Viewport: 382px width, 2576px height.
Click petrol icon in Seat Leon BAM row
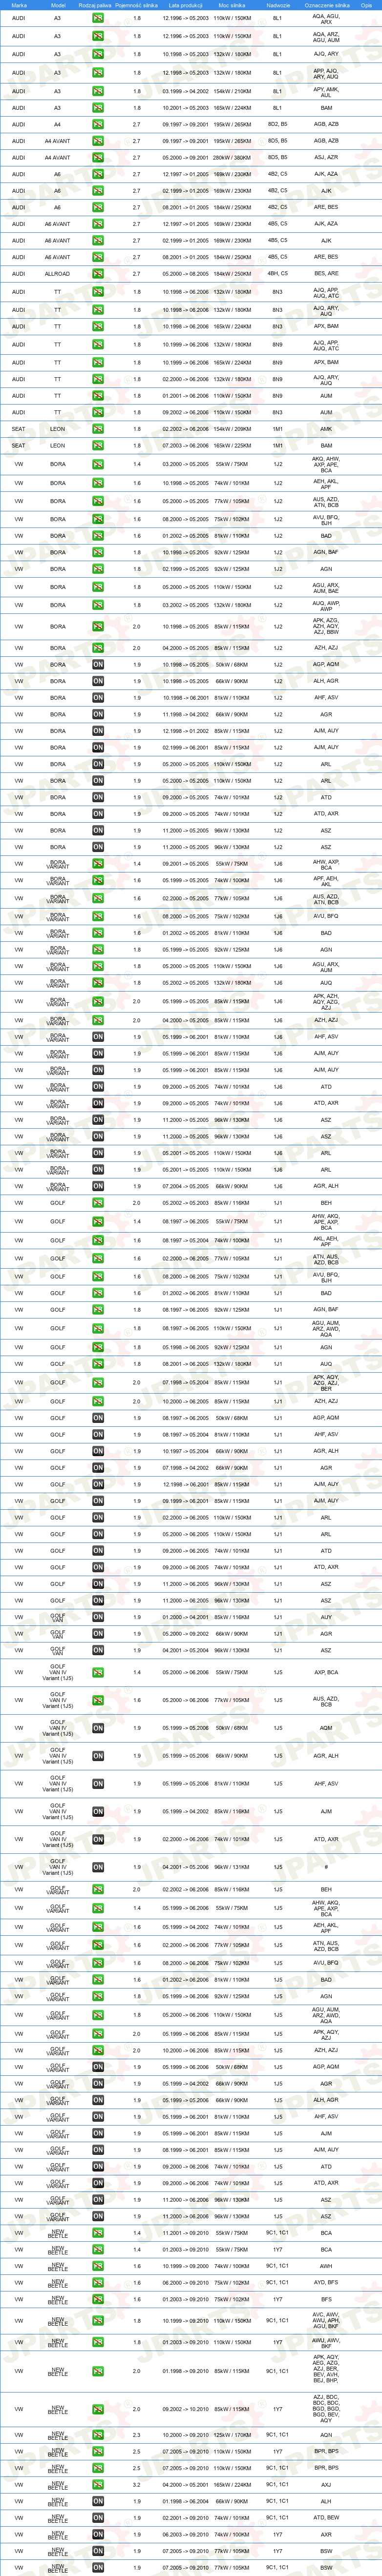[98, 446]
